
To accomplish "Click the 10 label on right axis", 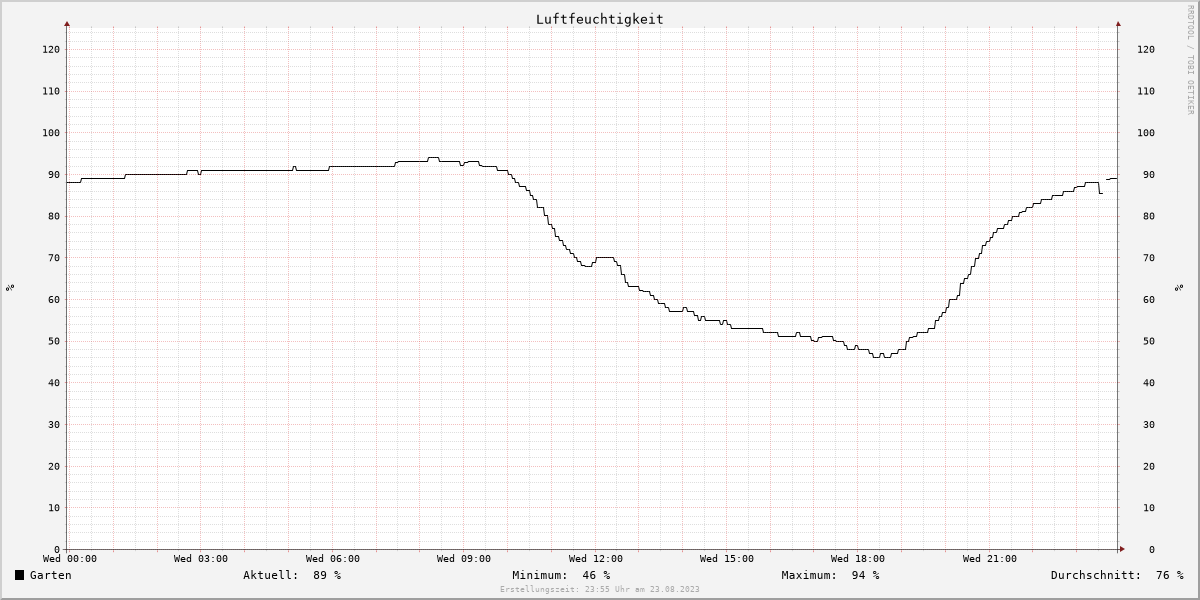I will pos(1149,508).
